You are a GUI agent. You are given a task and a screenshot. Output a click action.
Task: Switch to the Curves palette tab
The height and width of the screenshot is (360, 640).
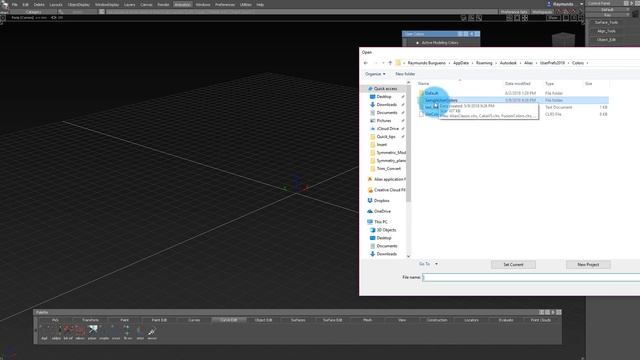[x=194, y=320]
